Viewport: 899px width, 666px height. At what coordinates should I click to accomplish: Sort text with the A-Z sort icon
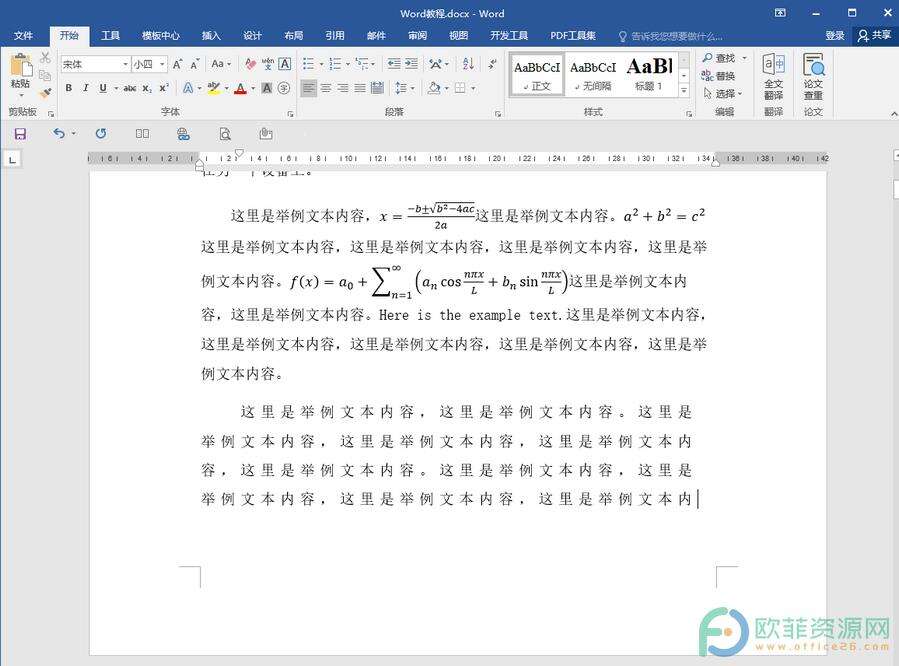(x=468, y=64)
